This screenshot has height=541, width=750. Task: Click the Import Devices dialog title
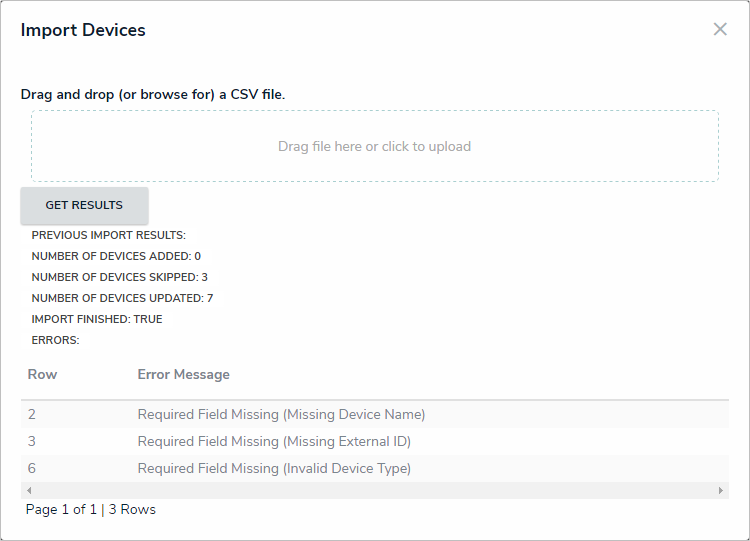[x=83, y=30]
